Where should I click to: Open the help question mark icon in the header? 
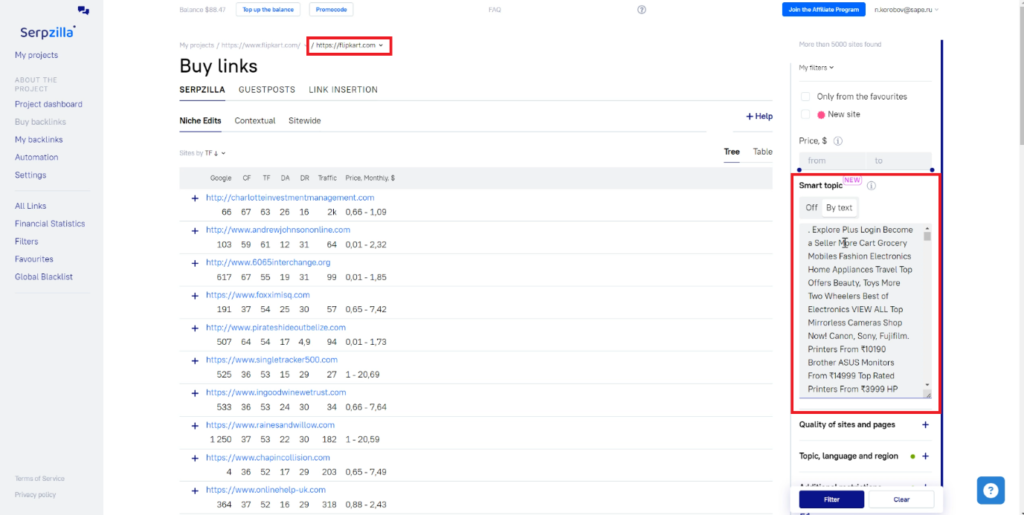coord(641,10)
